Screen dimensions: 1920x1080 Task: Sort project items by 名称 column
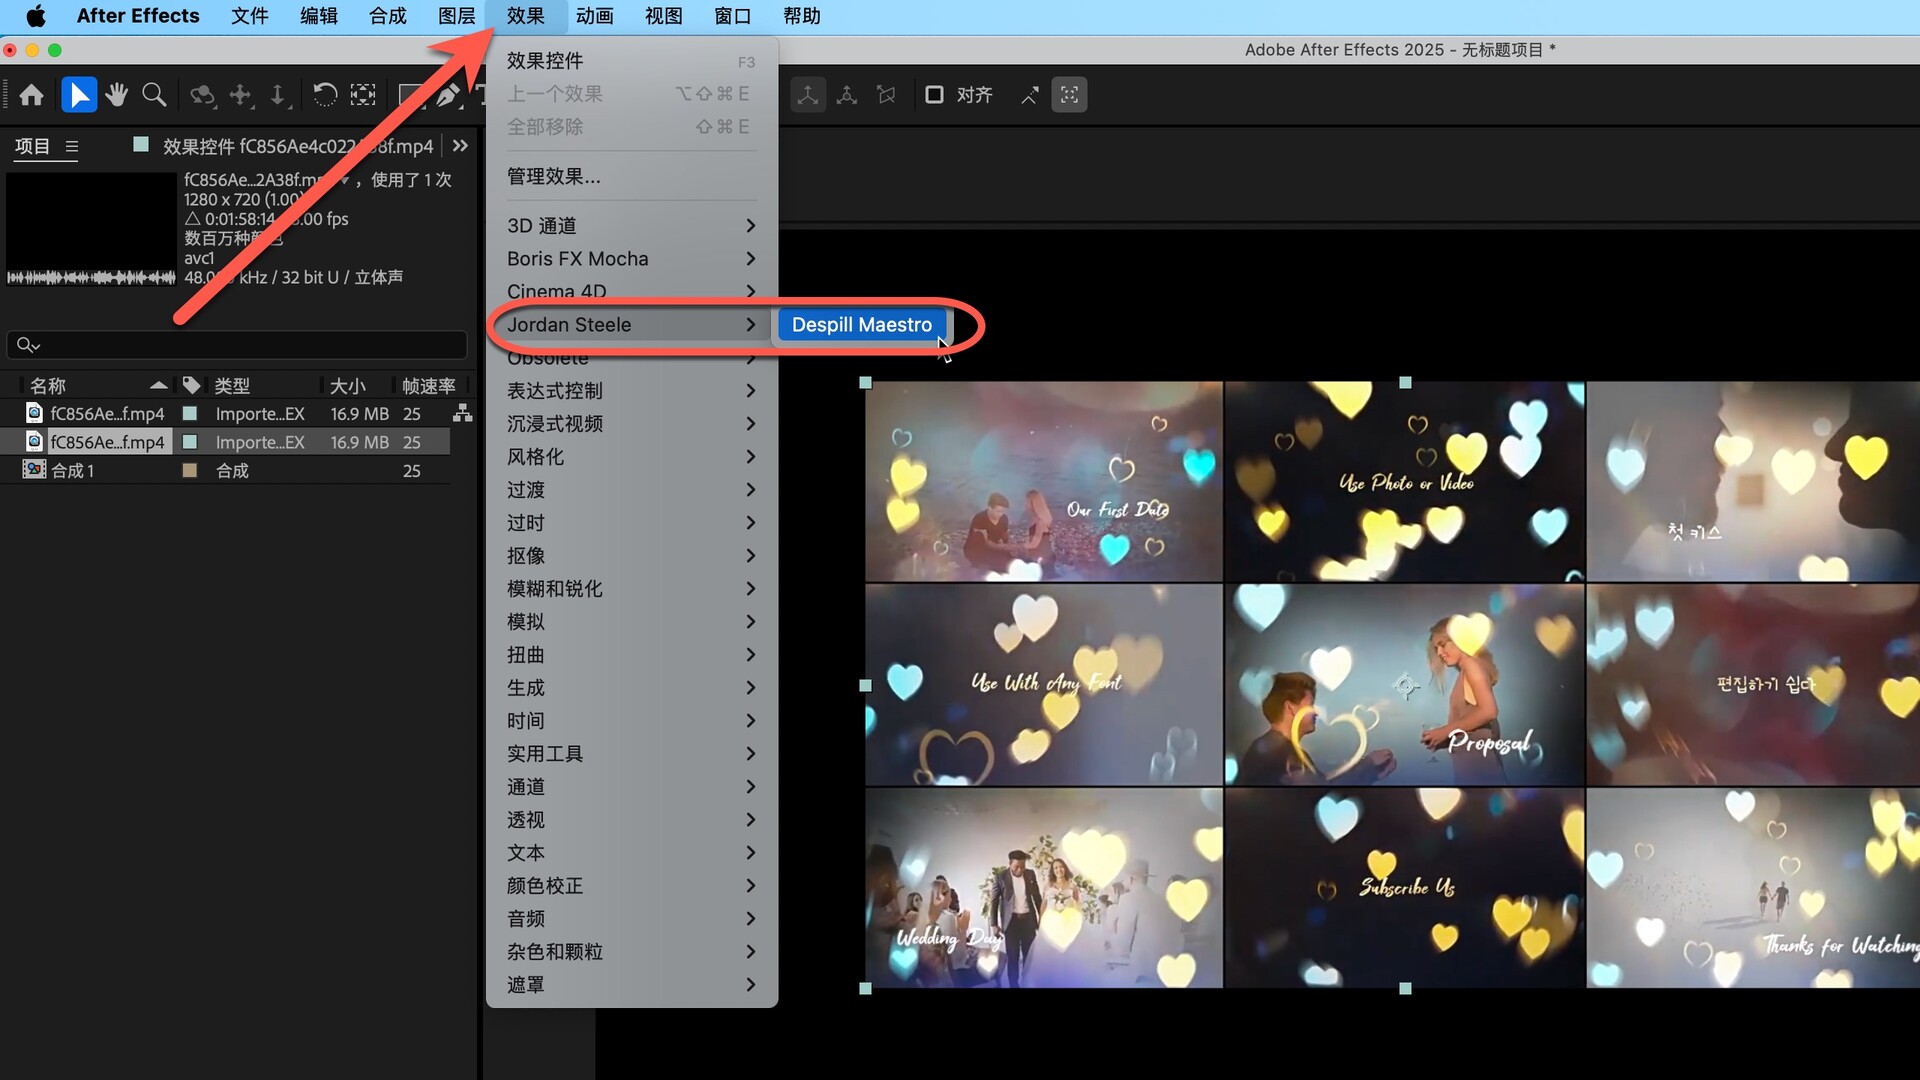click(x=48, y=386)
